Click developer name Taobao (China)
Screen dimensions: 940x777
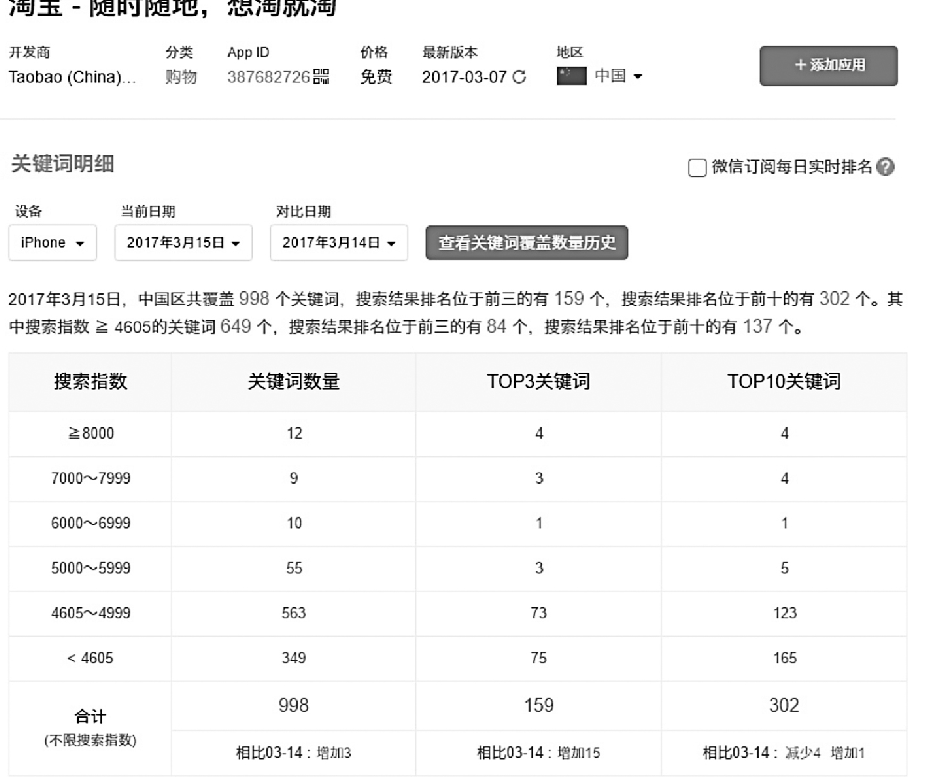[x=72, y=77]
